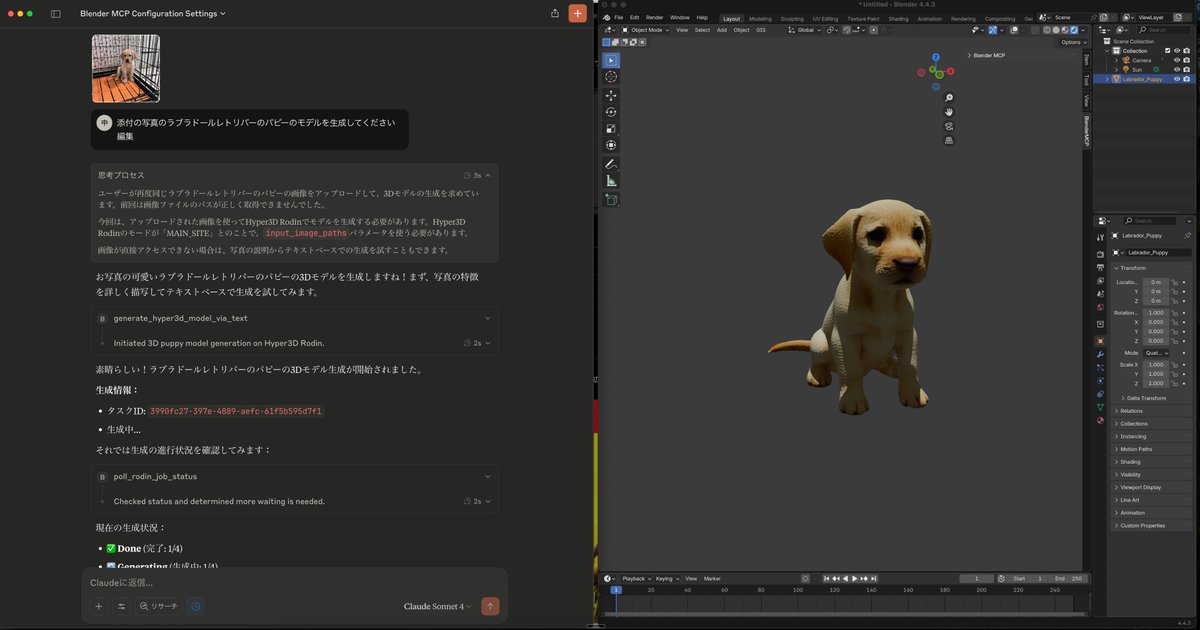1200x630 pixels.
Task: Jump to the end frame in timeline
Action: point(873,578)
